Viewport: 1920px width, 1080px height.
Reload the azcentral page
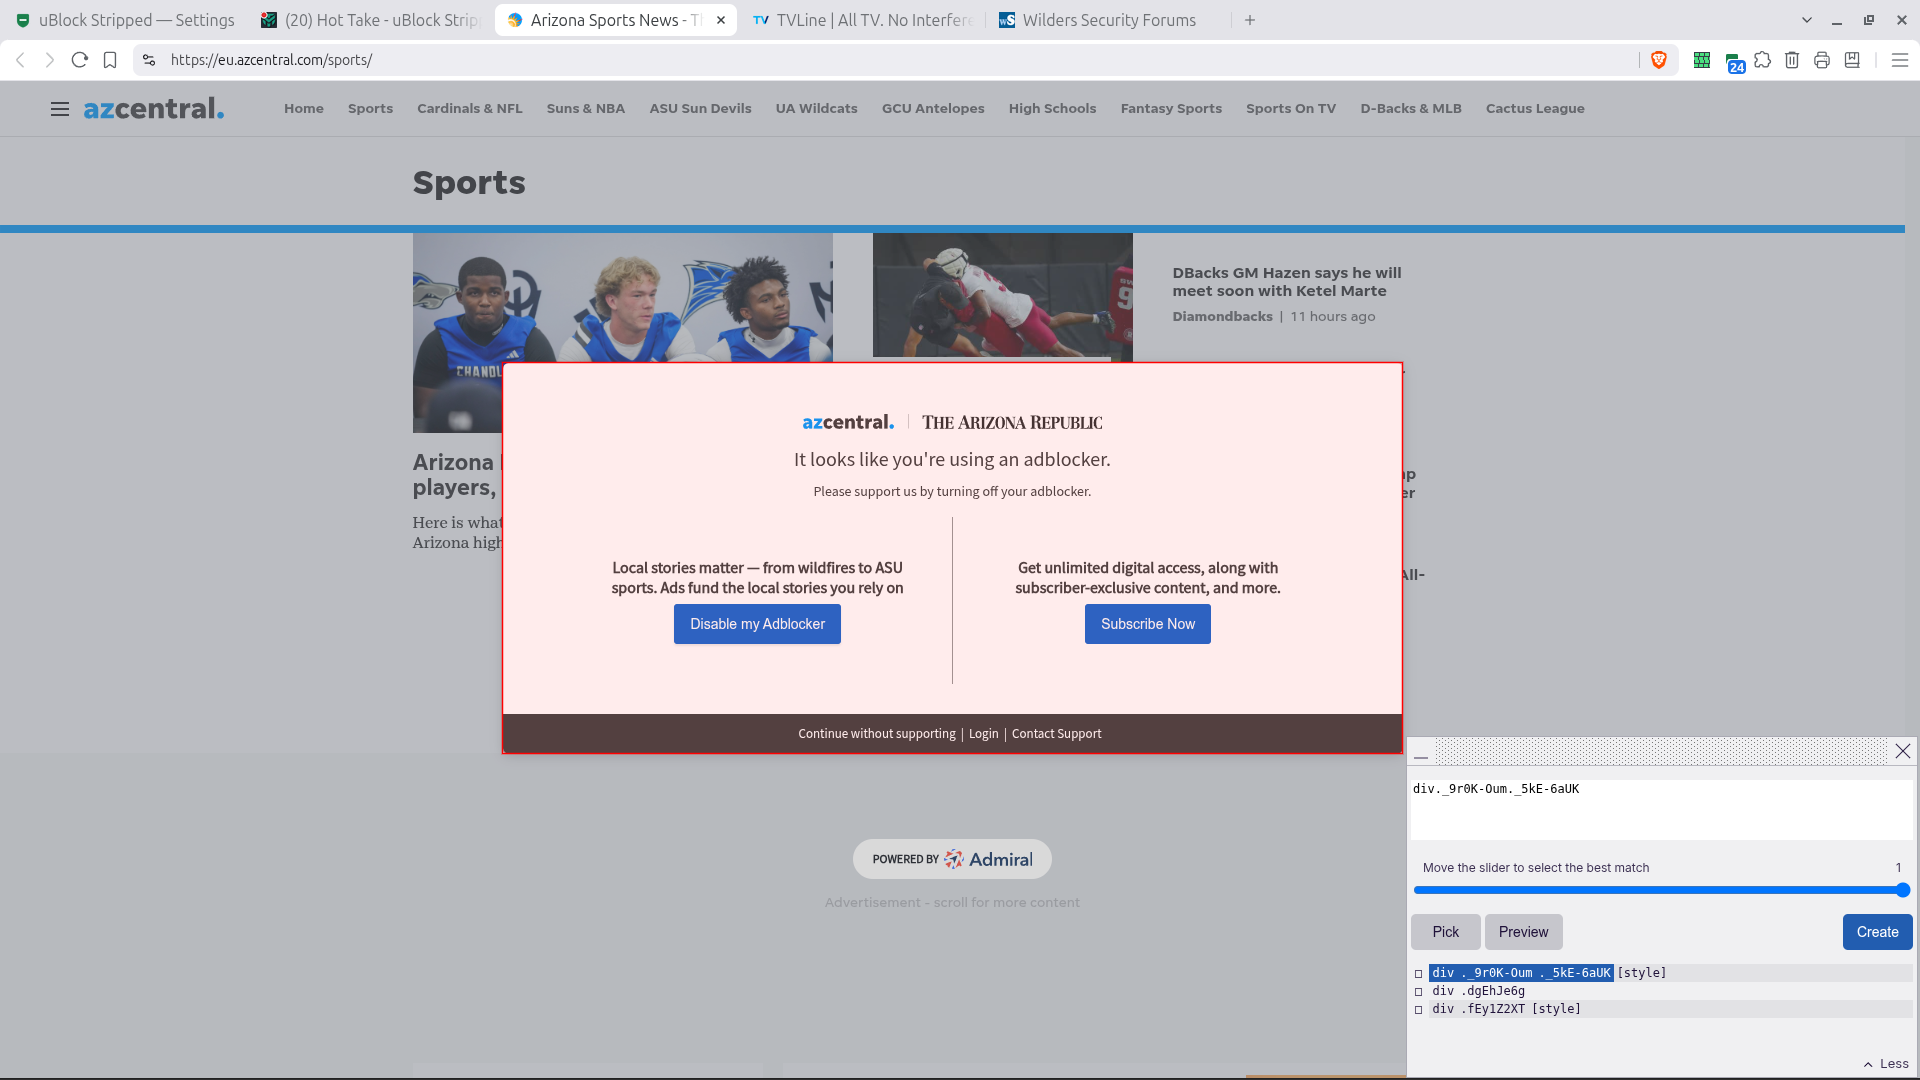pos(80,60)
